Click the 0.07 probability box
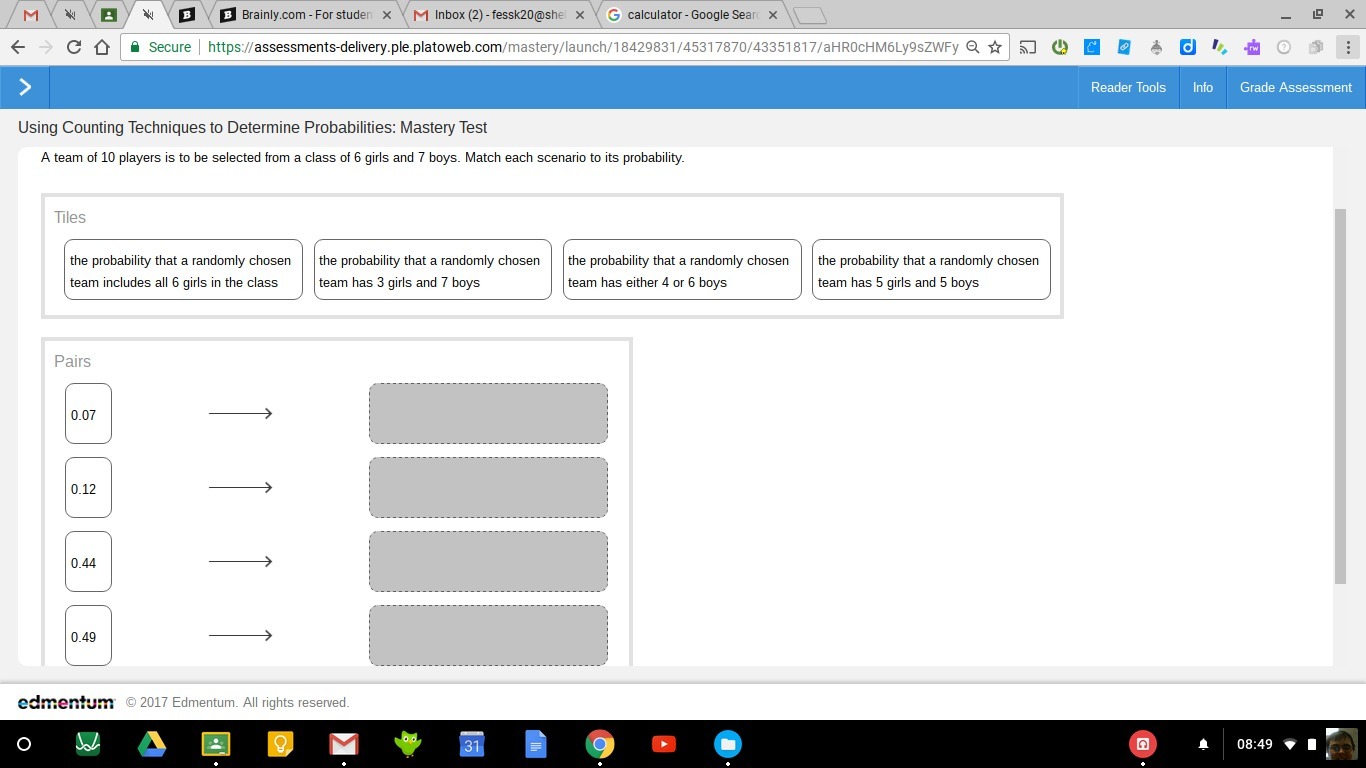Viewport: 1366px width, 768px height. coord(88,414)
